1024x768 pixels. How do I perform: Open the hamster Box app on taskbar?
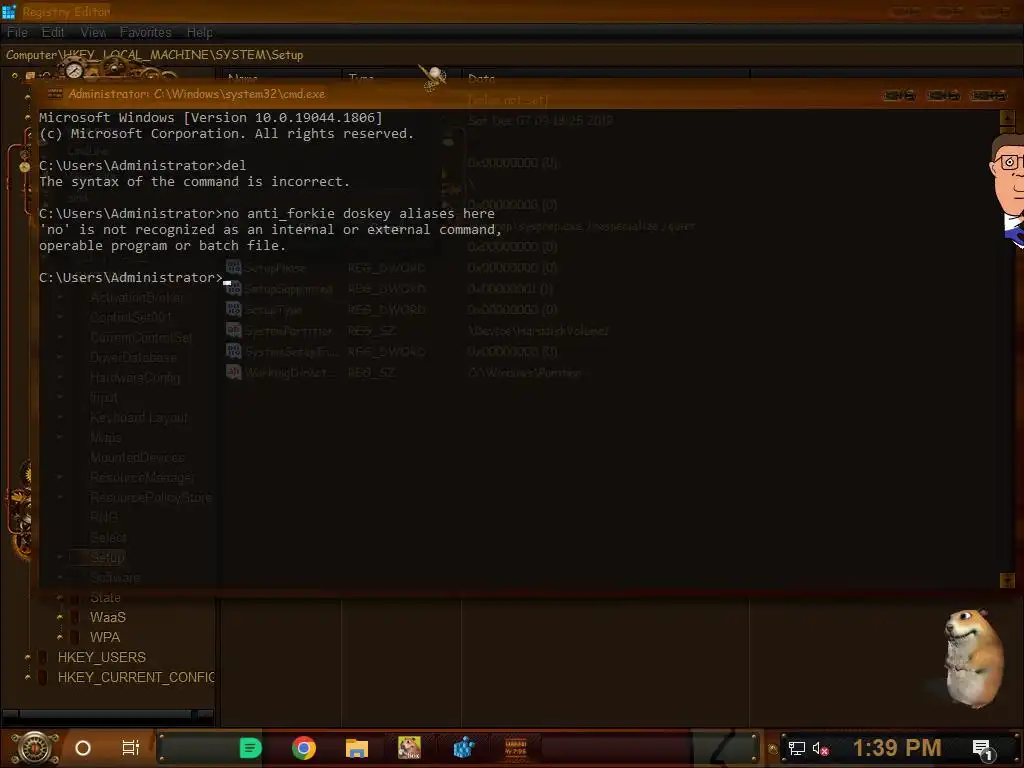click(409, 748)
